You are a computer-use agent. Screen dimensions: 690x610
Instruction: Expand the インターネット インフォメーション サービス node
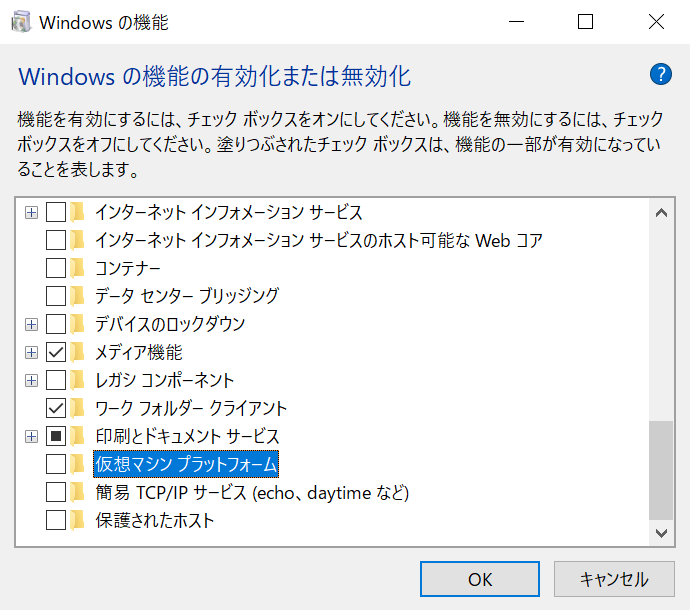tap(31, 213)
